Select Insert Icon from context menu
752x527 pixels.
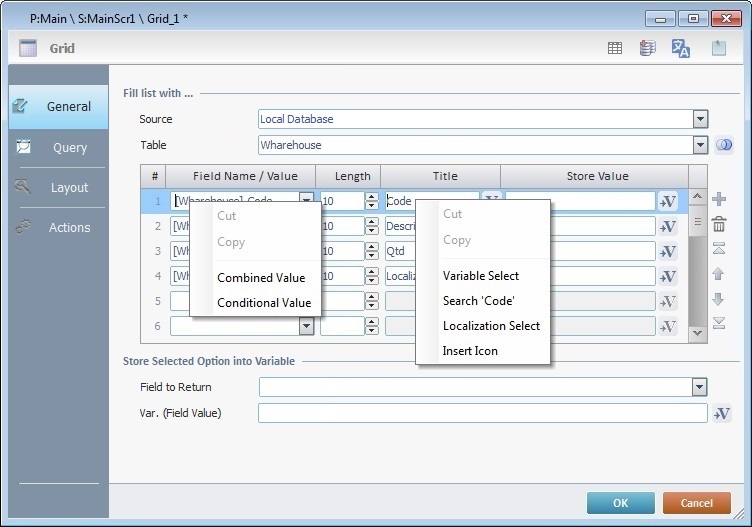point(470,351)
